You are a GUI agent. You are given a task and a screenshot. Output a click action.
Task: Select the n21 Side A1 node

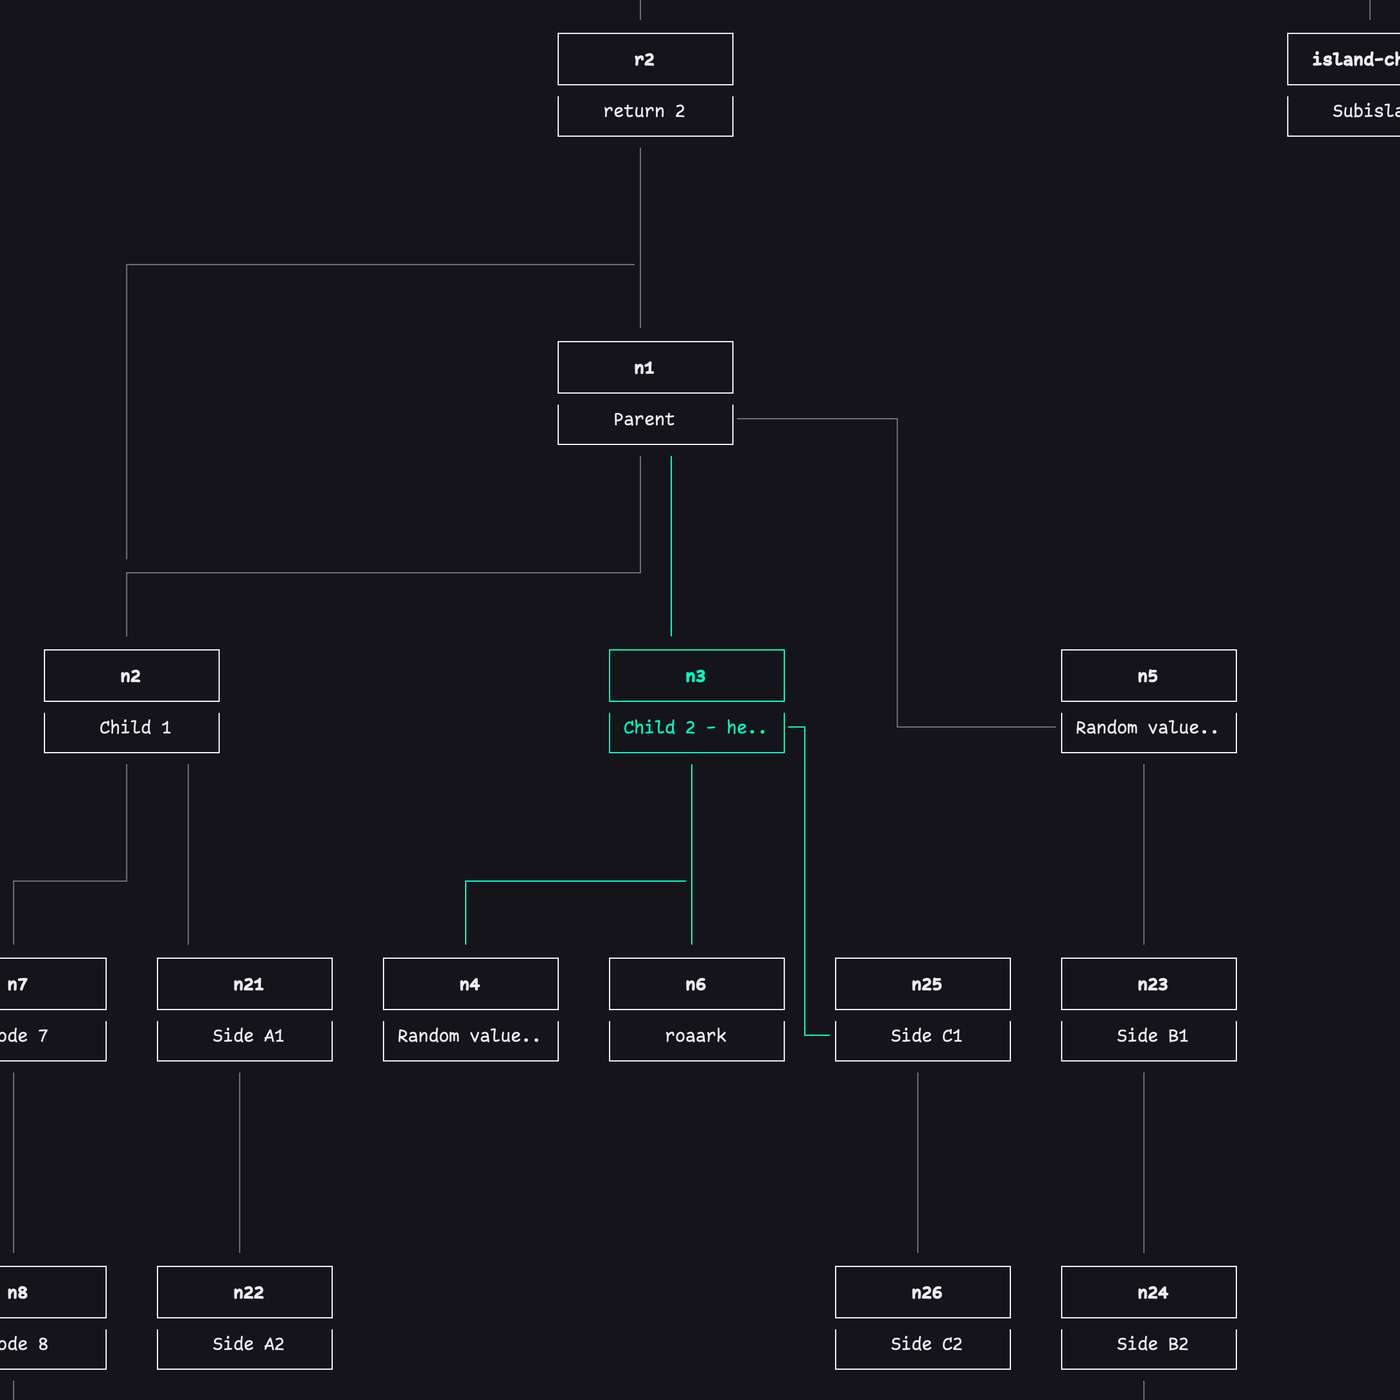[244, 984]
